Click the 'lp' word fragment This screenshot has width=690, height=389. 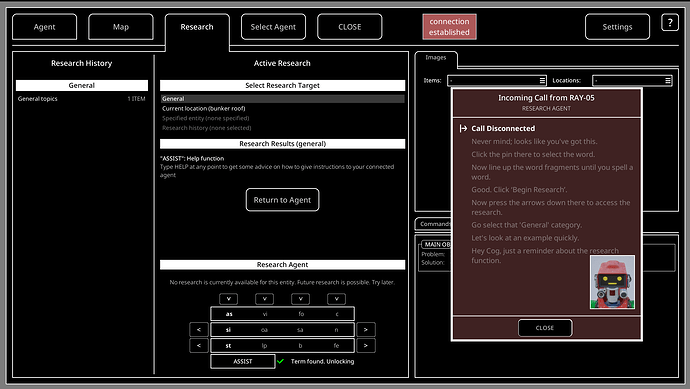click(264, 345)
